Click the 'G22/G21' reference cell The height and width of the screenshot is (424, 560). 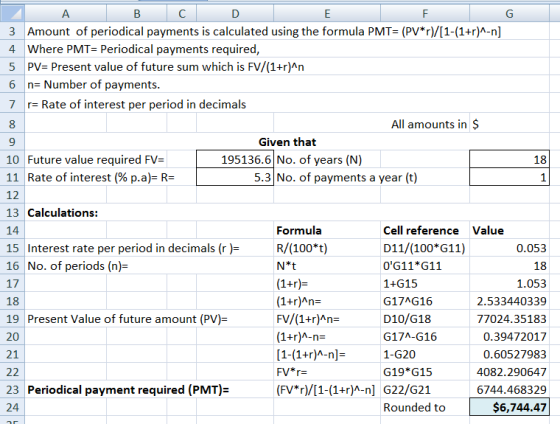pyautogui.click(x=425, y=389)
